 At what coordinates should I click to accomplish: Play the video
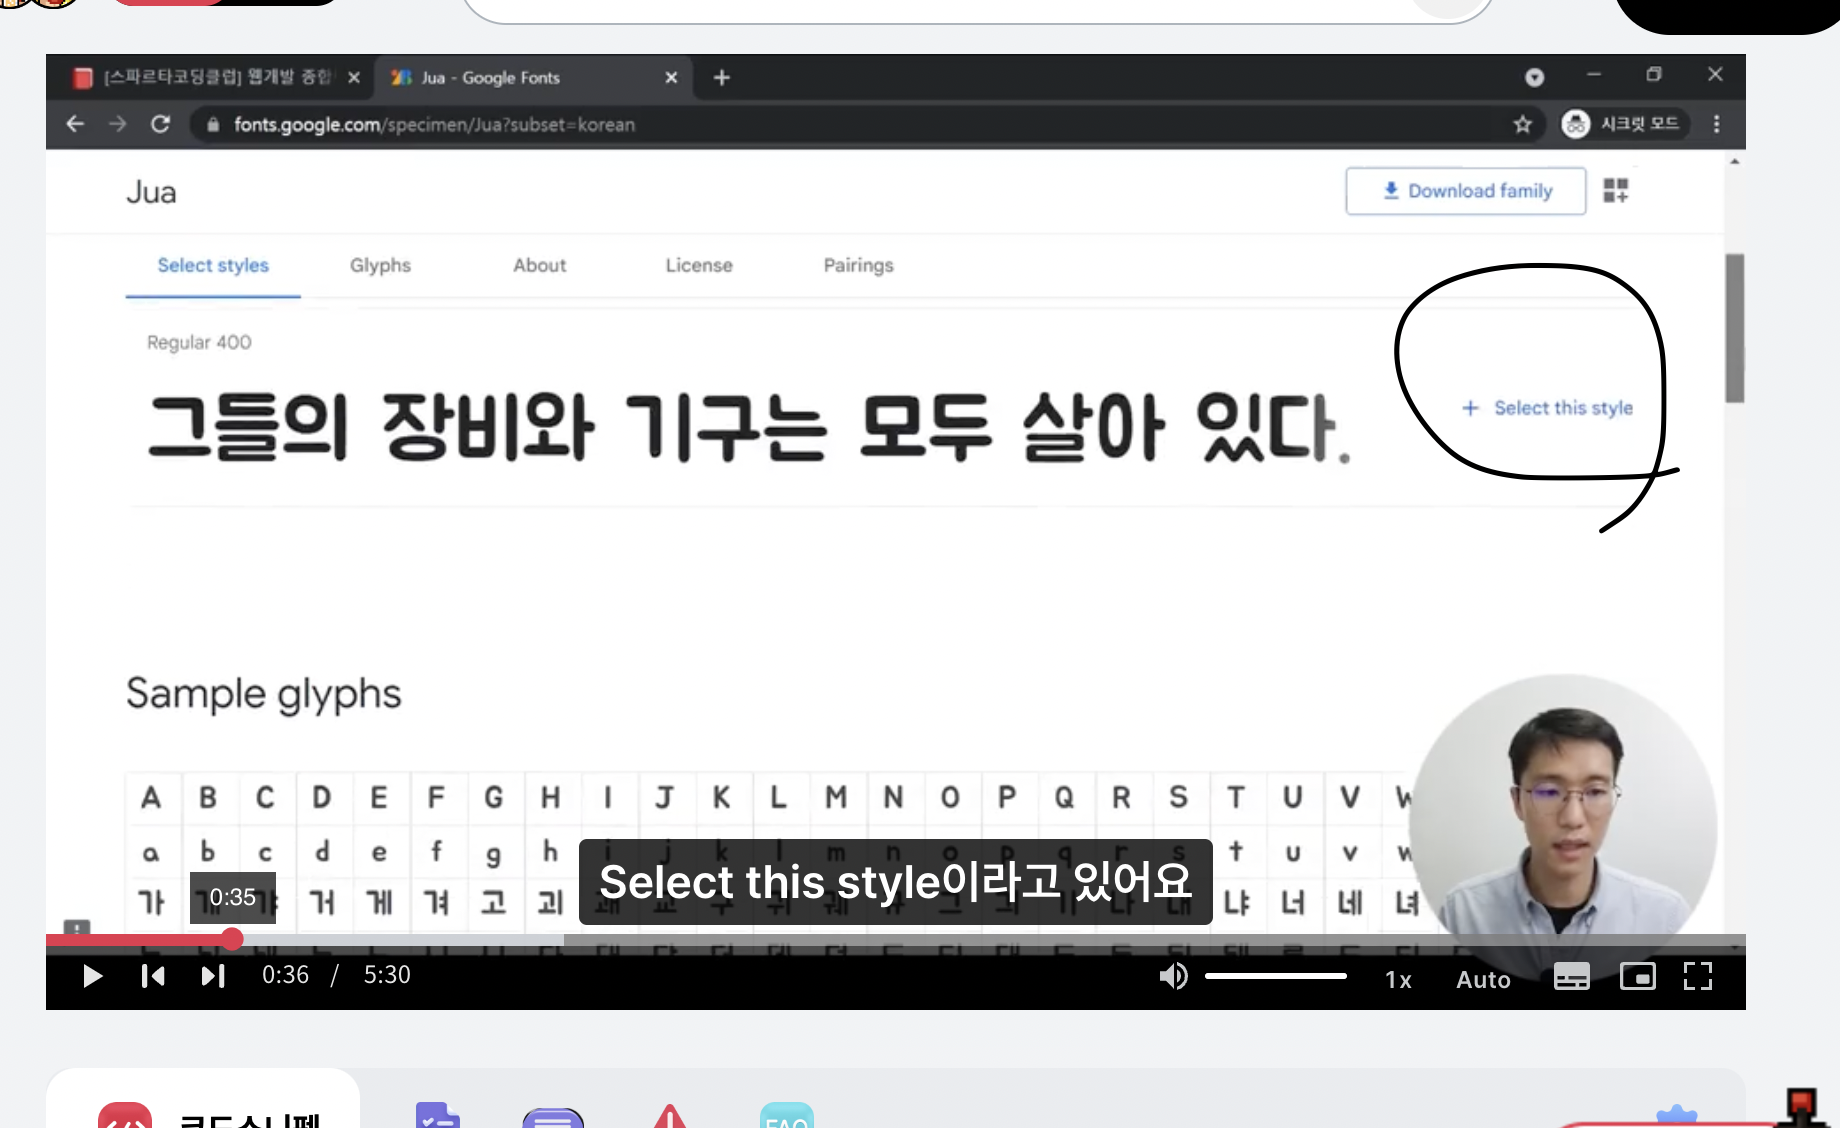pyautogui.click(x=92, y=976)
